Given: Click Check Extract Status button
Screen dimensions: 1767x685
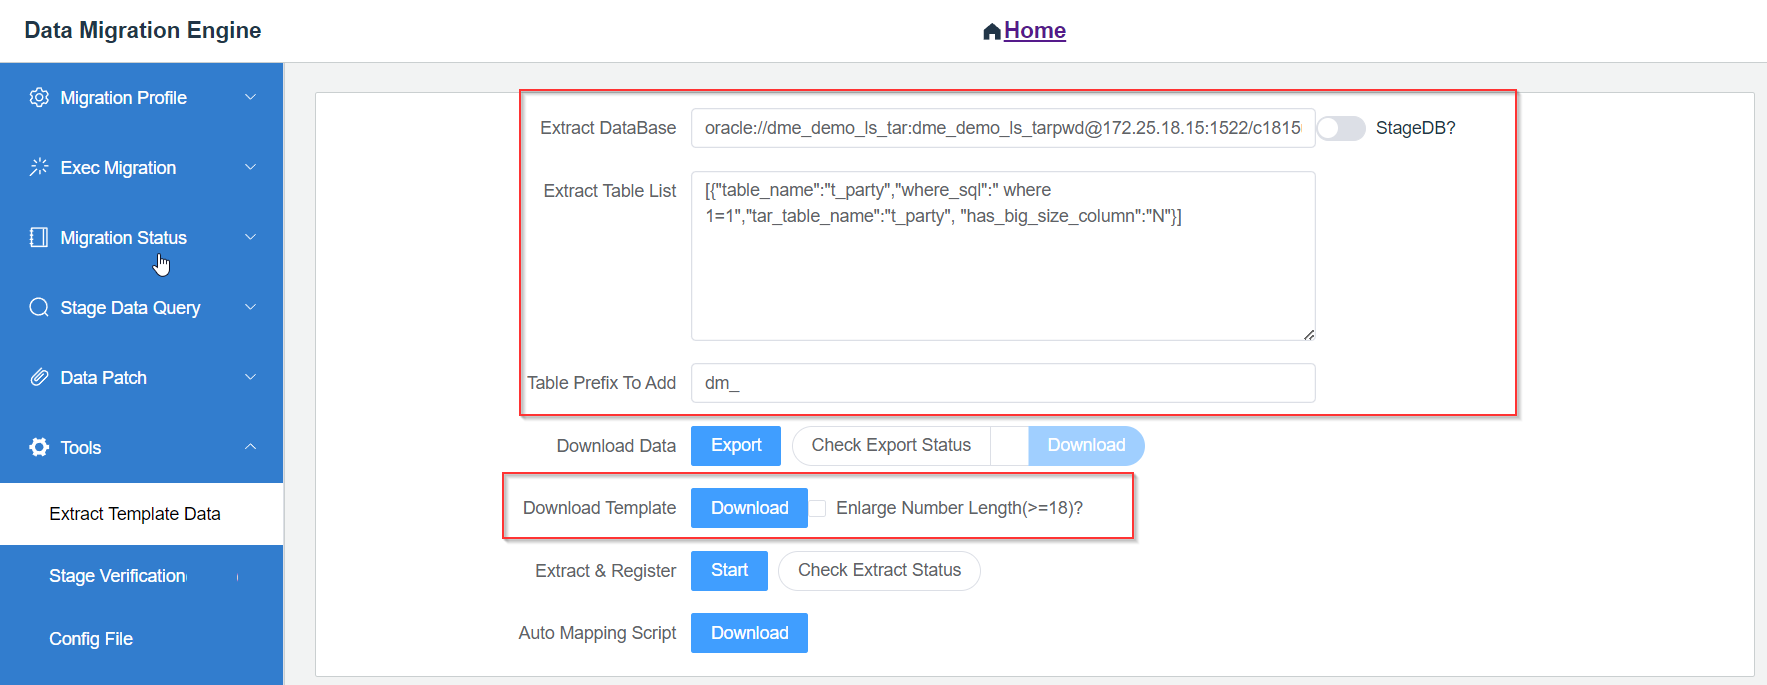Looking at the screenshot, I should click(879, 571).
